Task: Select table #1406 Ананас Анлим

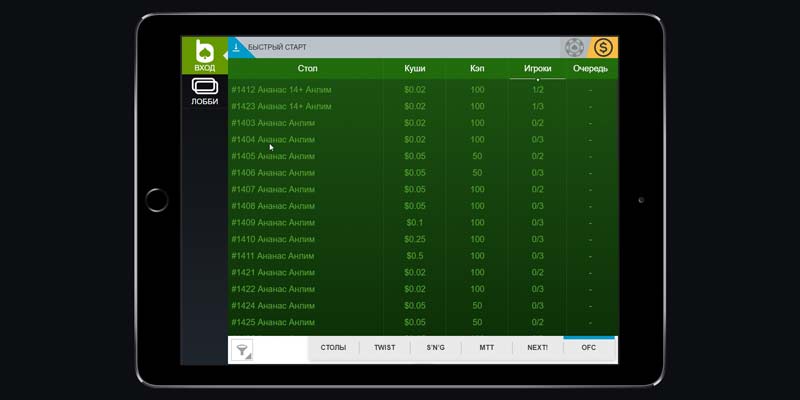Action: click(423, 172)
